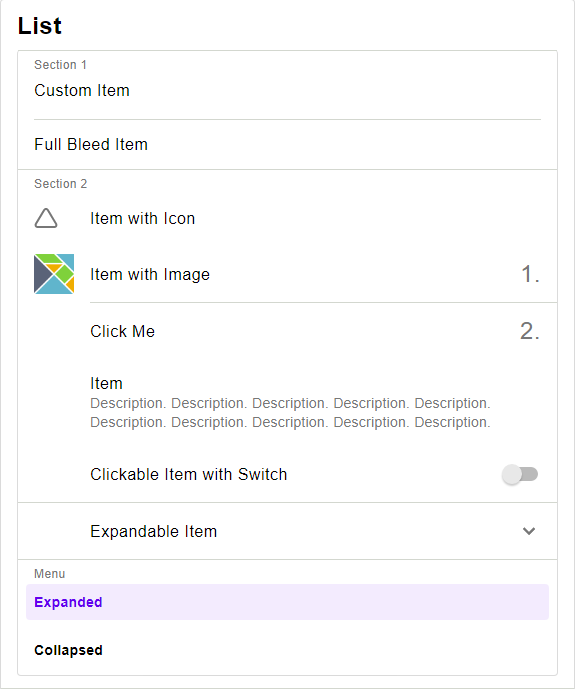Viewport: 575px width, 689px height.
Task: Click the number 2. badge beside Click Me
Action: click(x=530, y=331)
